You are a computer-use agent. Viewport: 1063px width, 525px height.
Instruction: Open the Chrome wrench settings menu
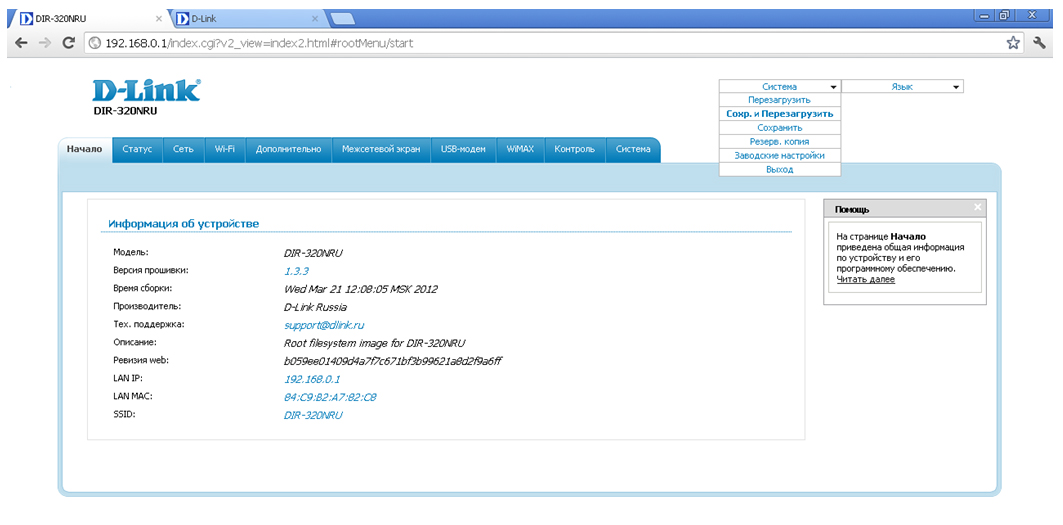point(1040,43)
